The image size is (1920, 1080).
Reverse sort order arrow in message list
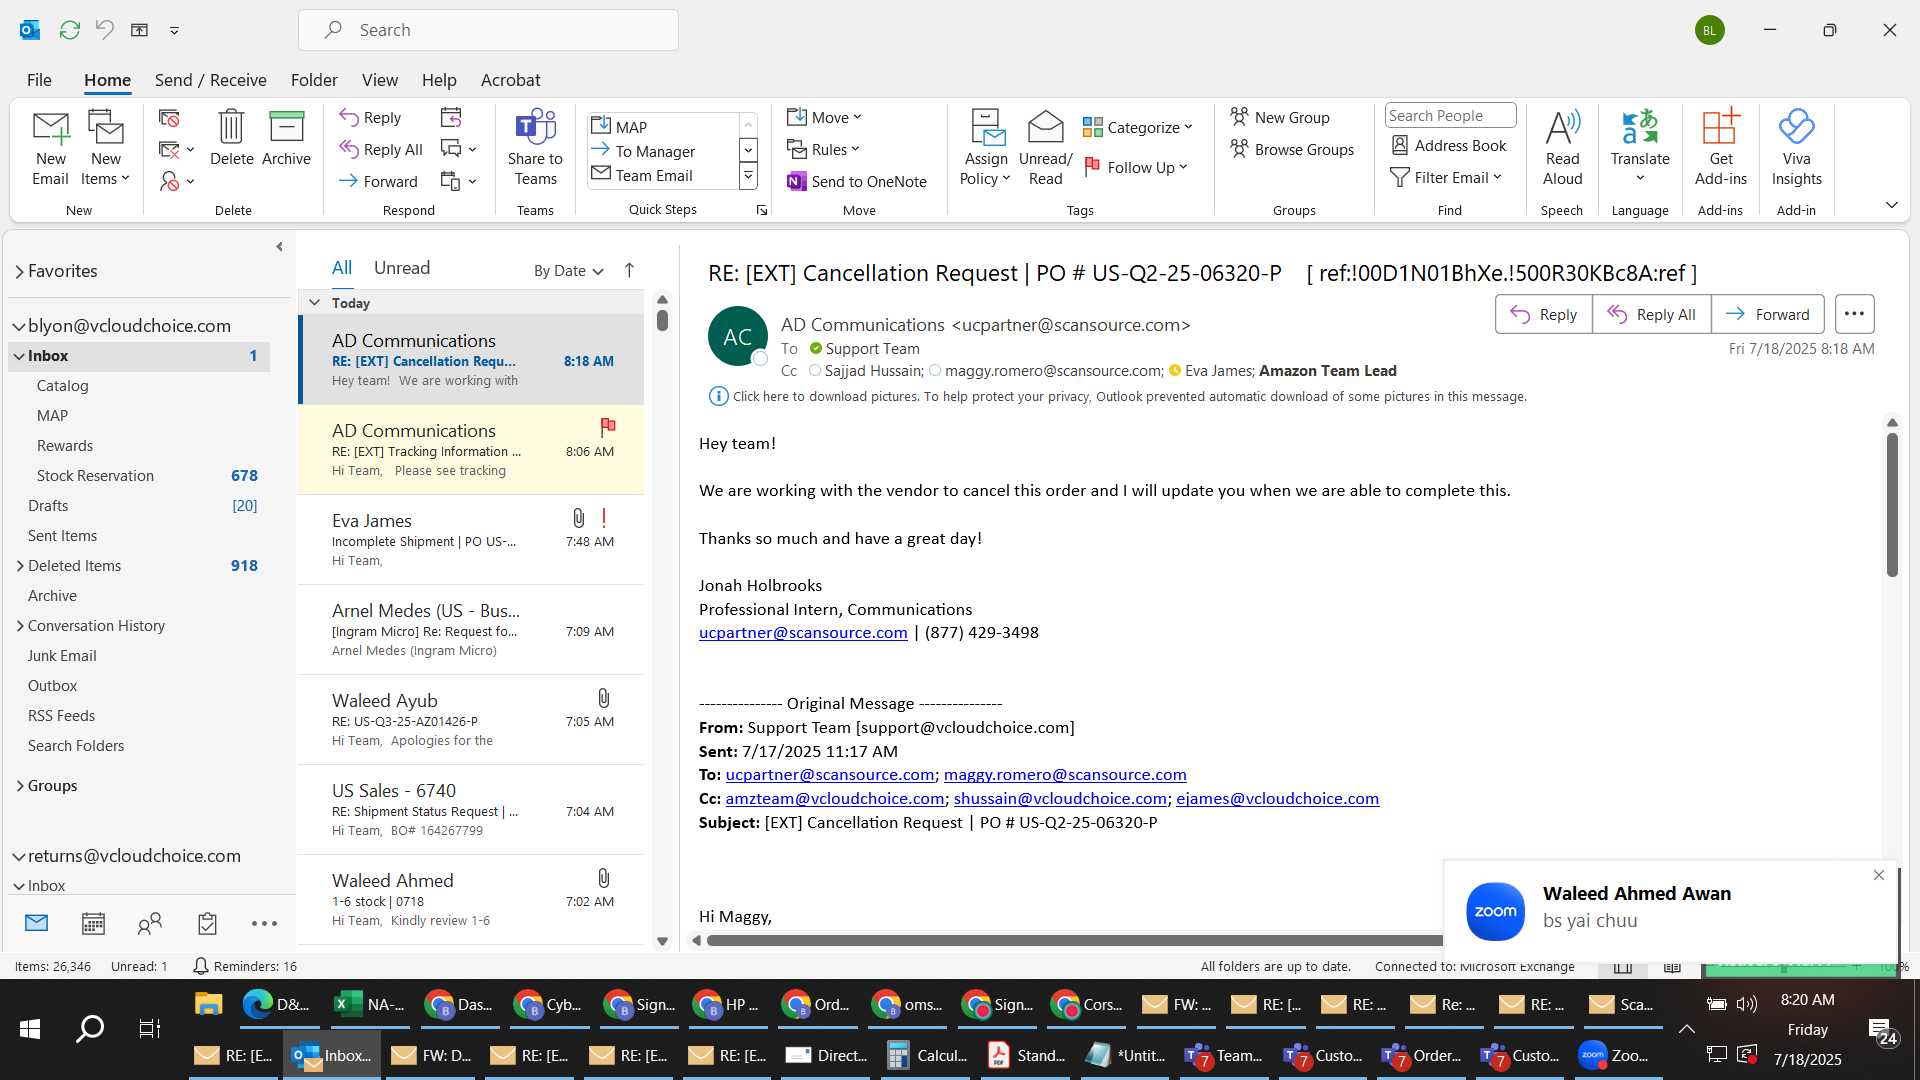click(x=629, y=270)
